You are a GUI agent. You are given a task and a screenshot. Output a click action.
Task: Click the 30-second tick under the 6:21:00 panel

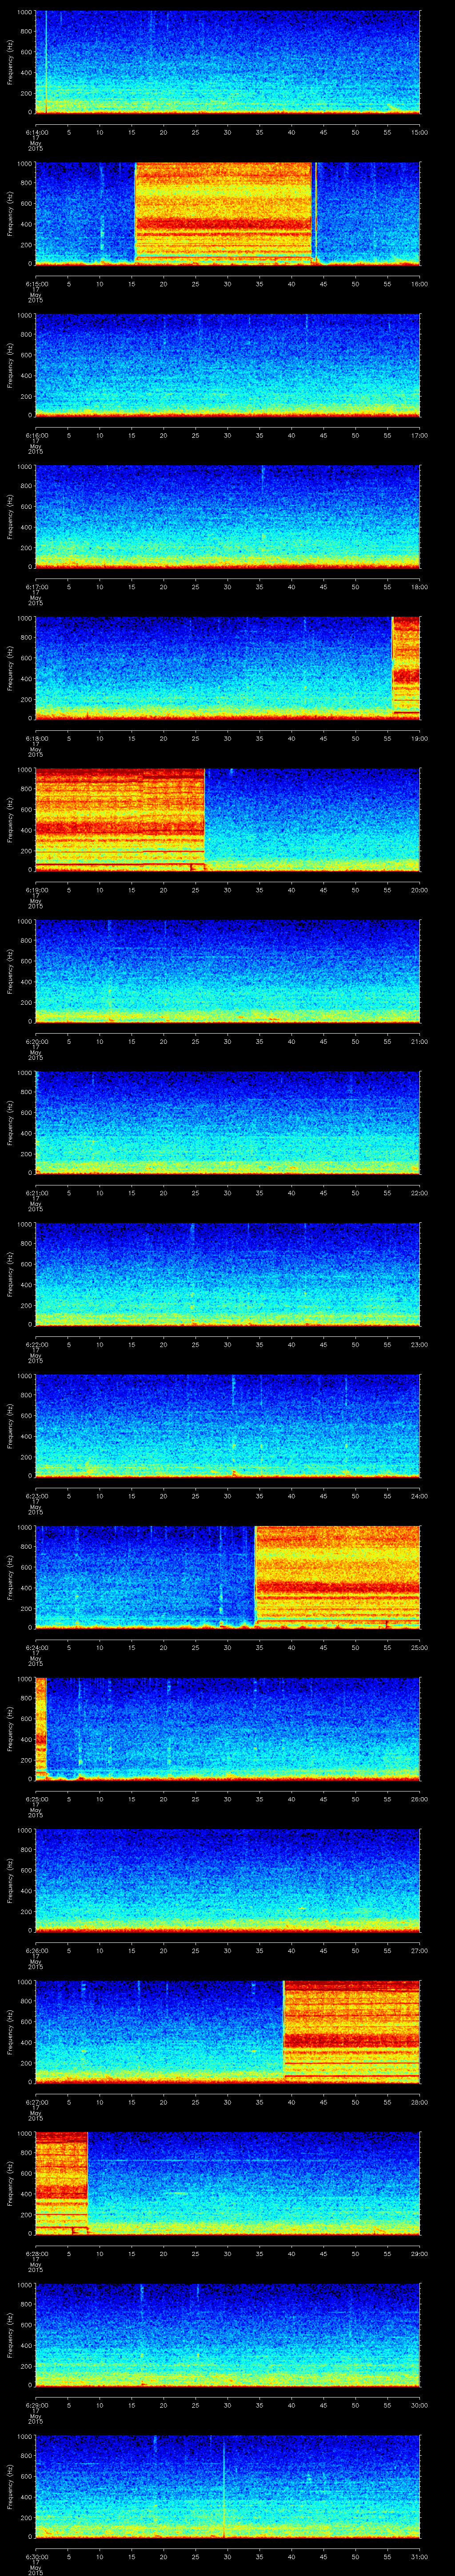(x=228, y=1192)
